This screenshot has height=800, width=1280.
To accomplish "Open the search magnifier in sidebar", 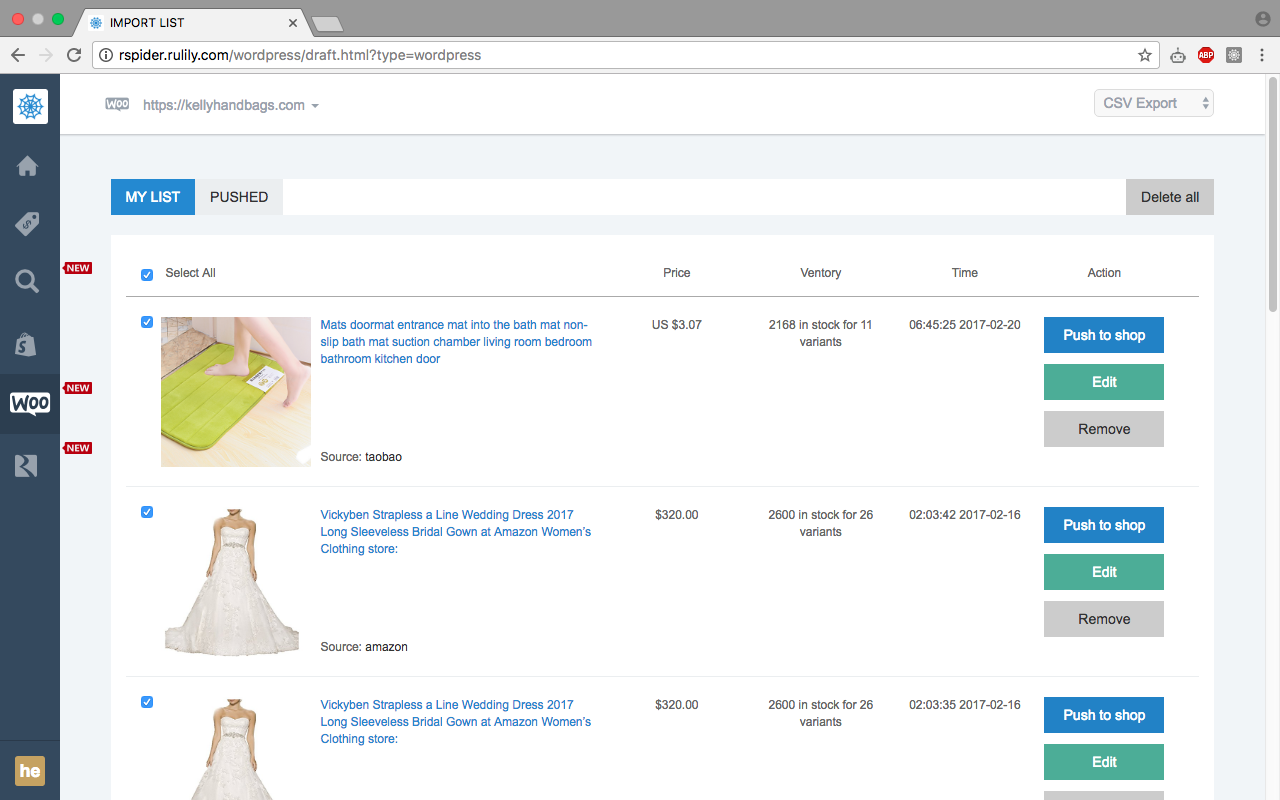I will pyautogui.click(x=27, y=282).
